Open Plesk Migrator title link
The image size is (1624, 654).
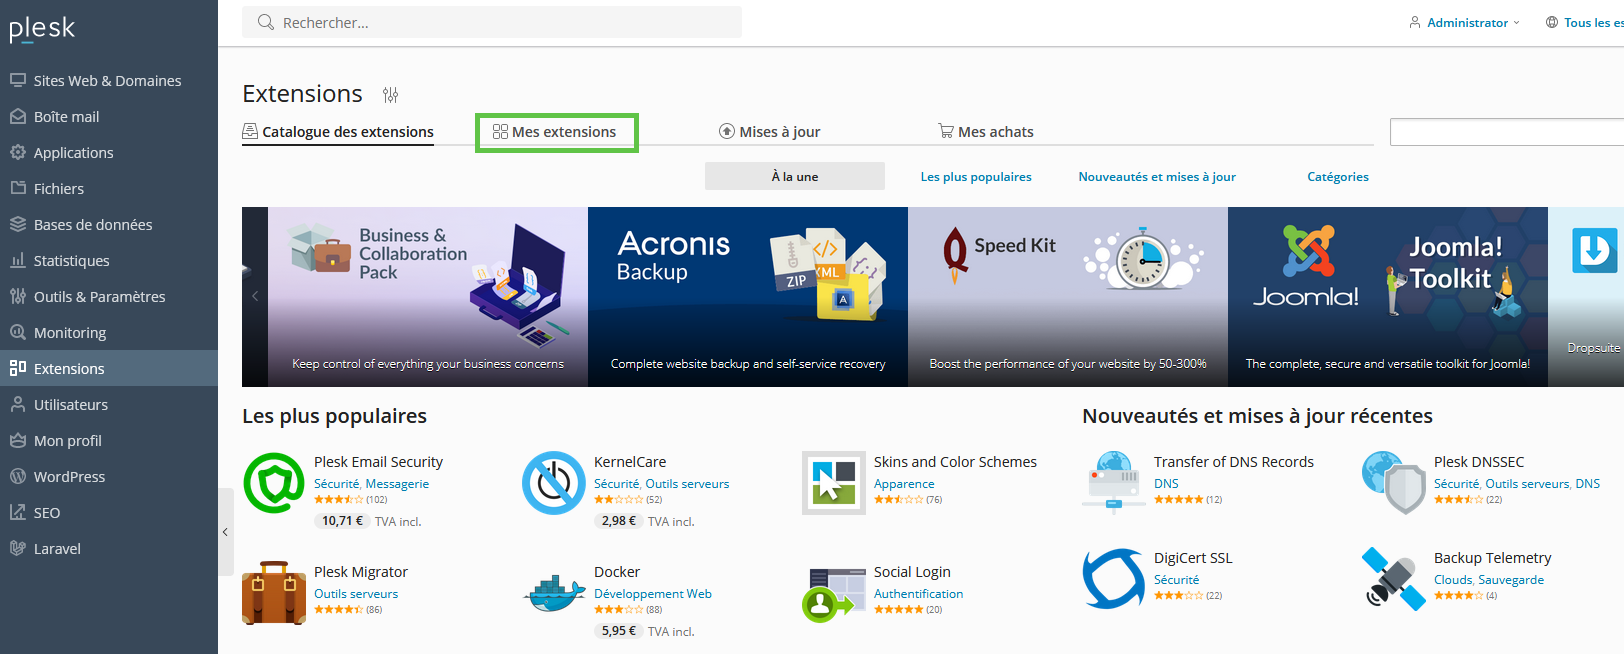click(x=361, y=572)
